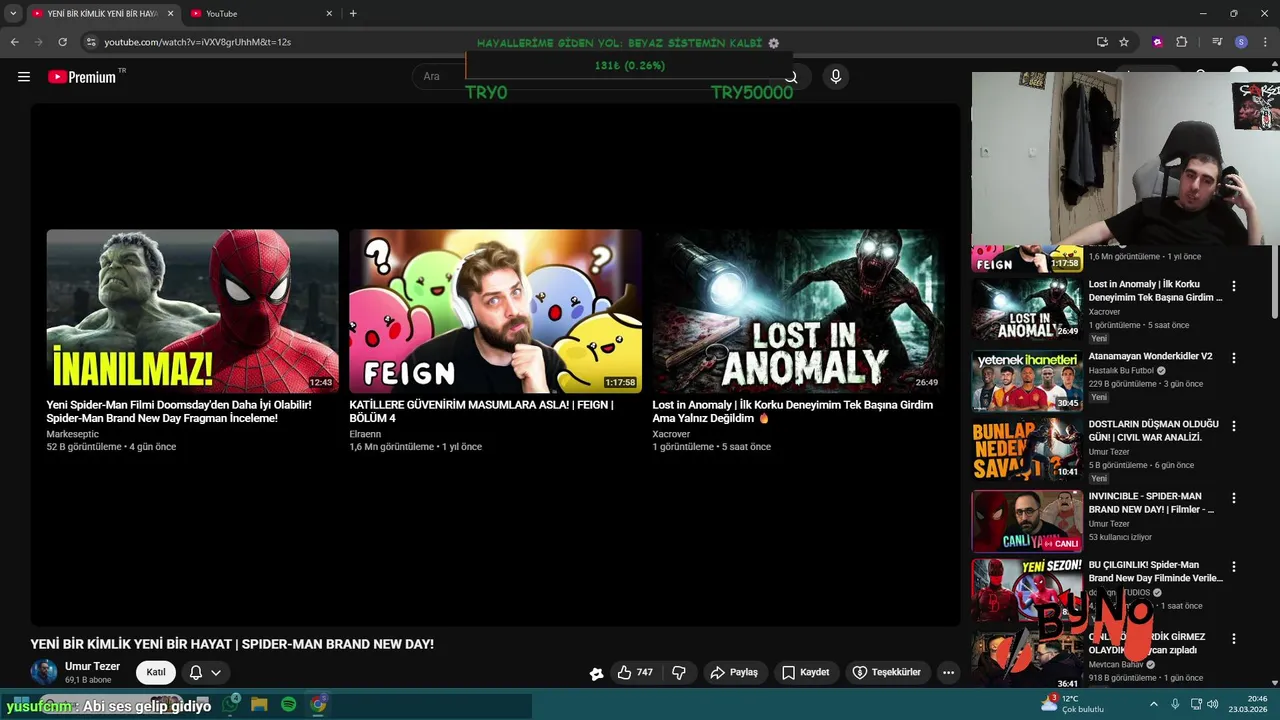1280x720 pixels.
Task: Open Spotify from the taskbar
Action: [x=289, y=704]
